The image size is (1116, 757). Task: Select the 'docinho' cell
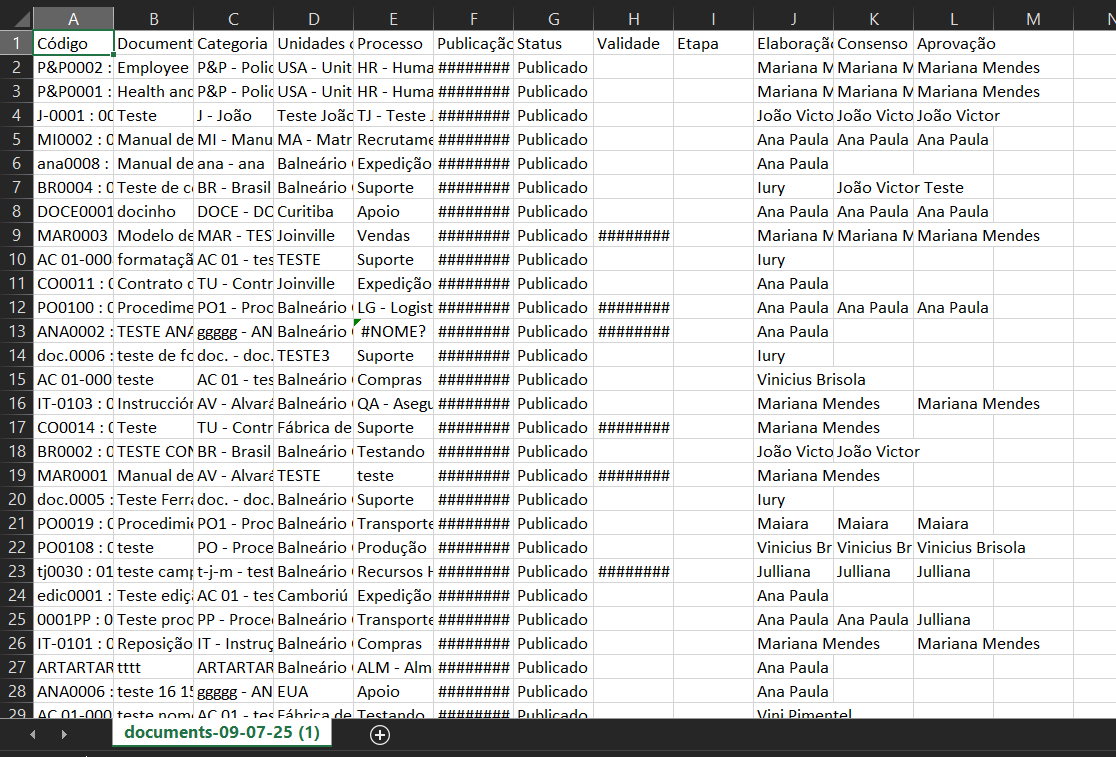pyautogui.click(x=154, y=212)
